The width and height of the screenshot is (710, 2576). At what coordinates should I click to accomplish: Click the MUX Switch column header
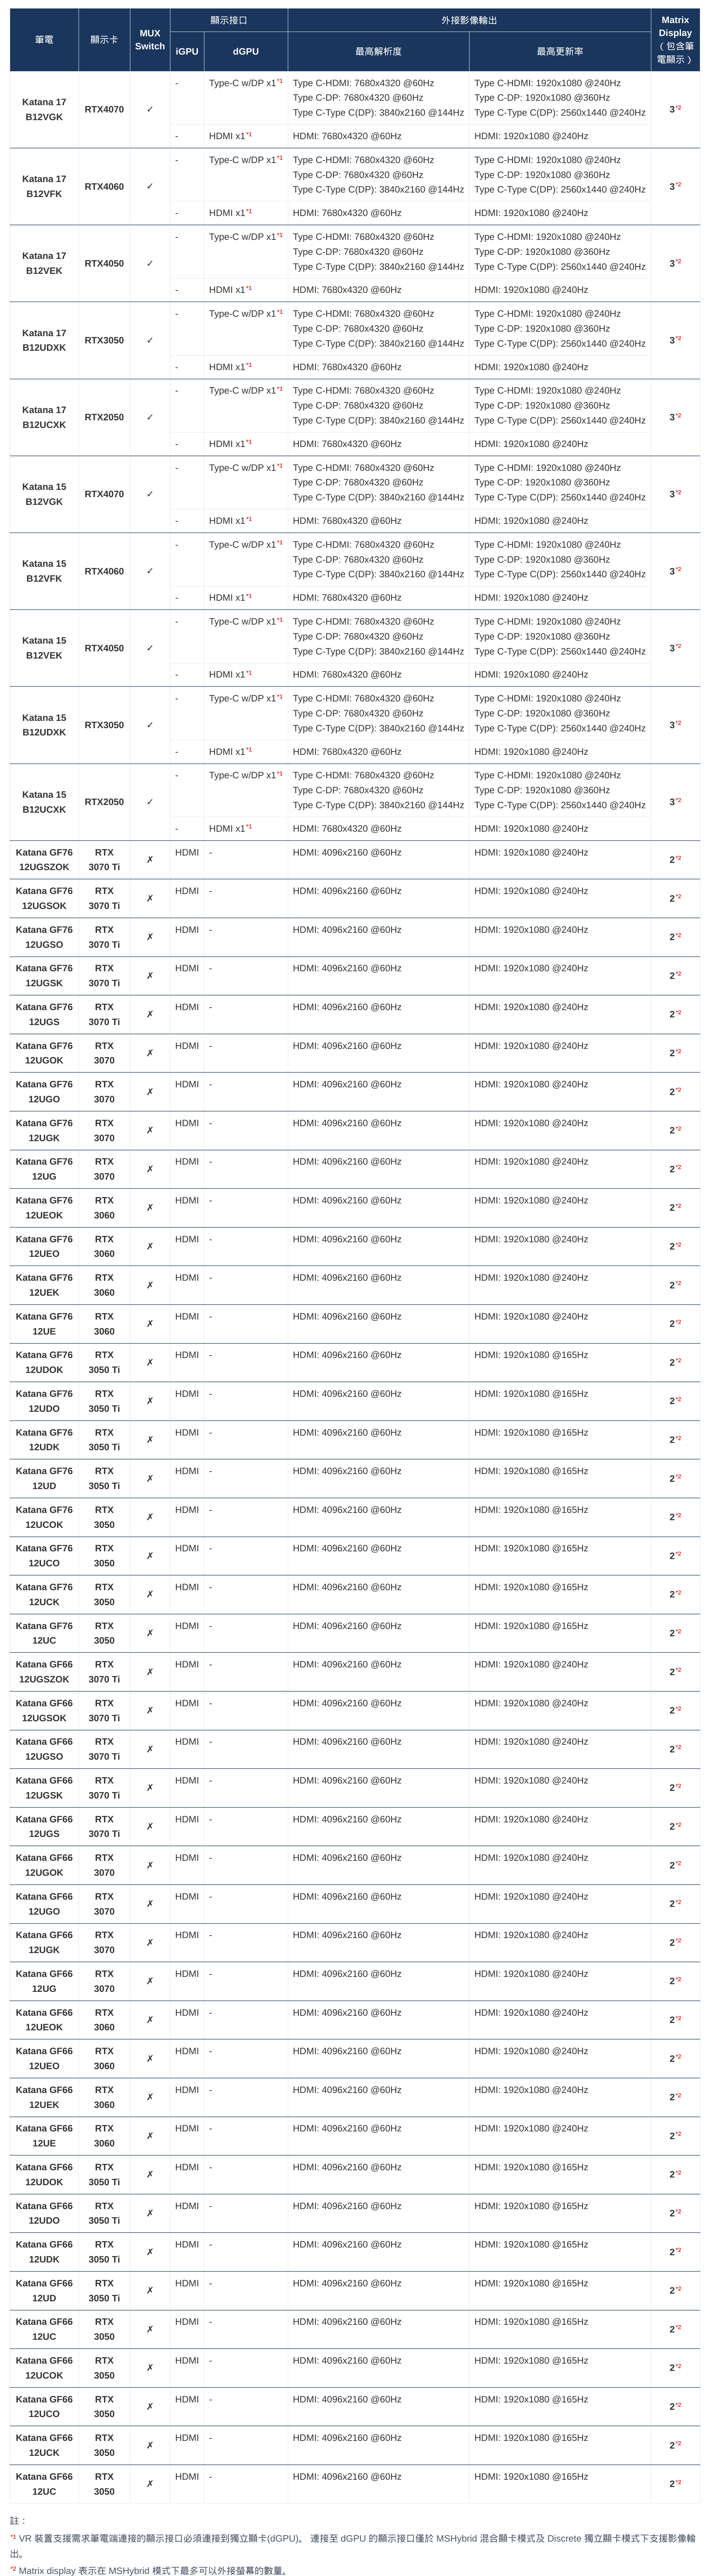click(x=150, y=40)
